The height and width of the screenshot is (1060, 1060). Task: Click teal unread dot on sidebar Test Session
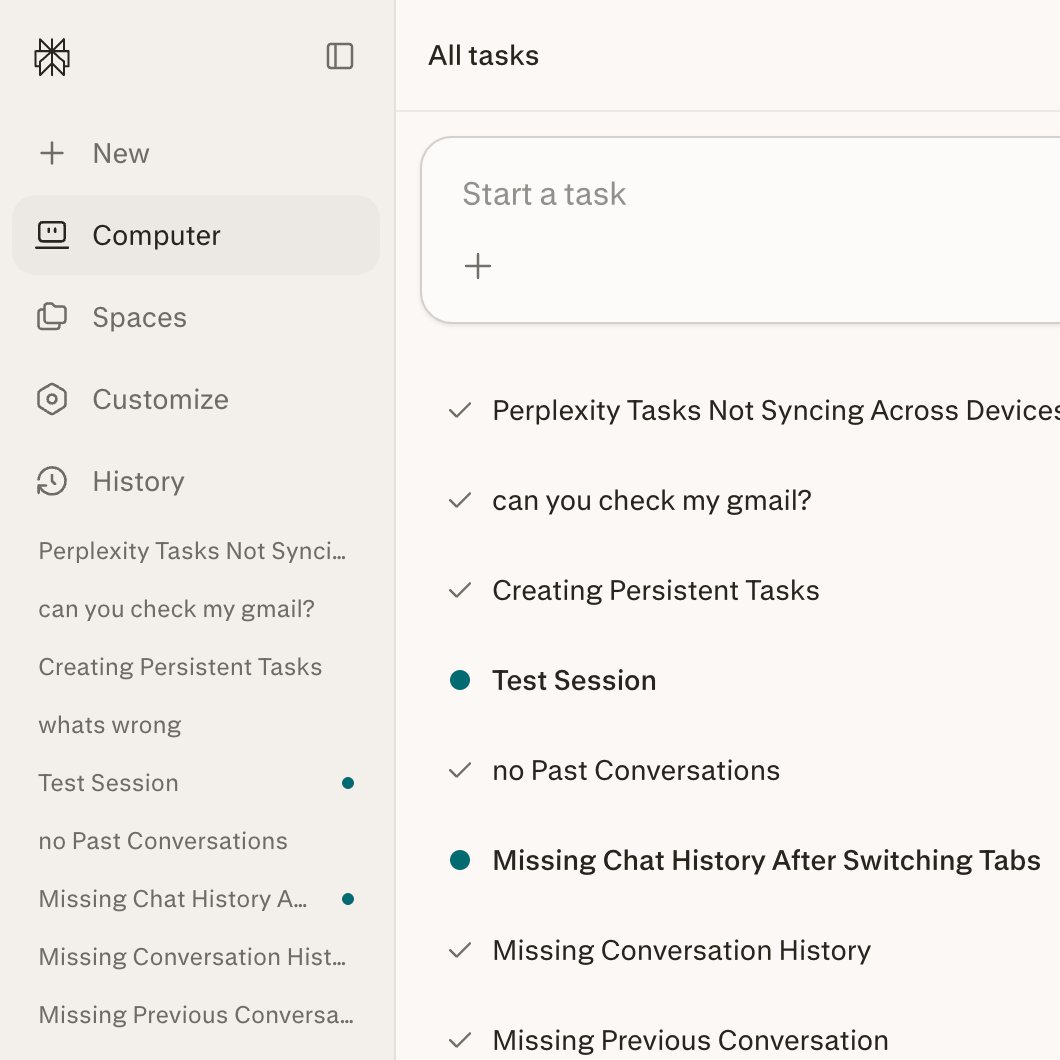348,783
